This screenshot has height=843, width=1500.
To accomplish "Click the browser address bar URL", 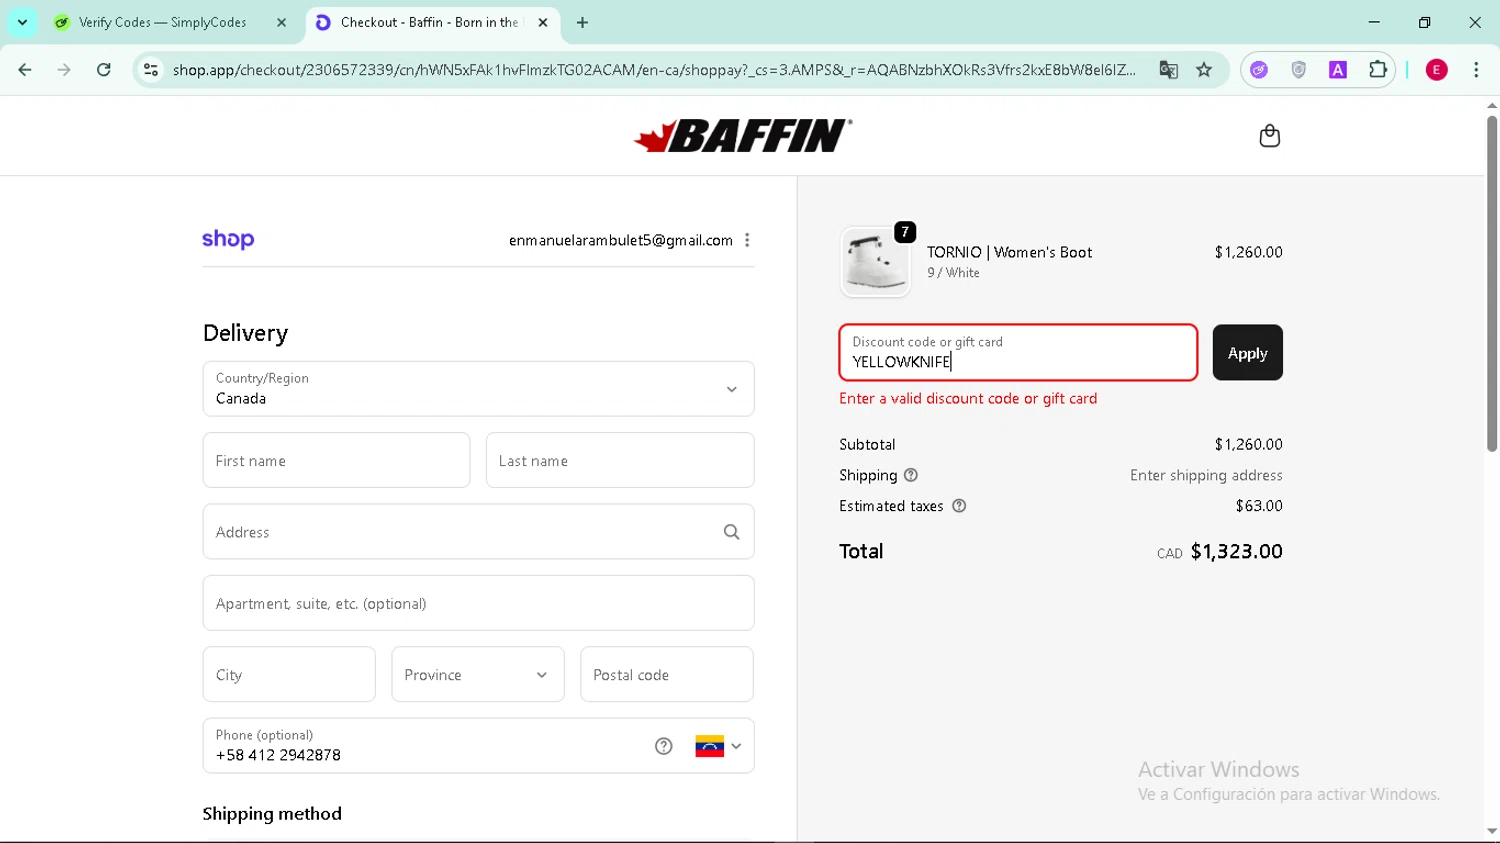I will 654,70.
